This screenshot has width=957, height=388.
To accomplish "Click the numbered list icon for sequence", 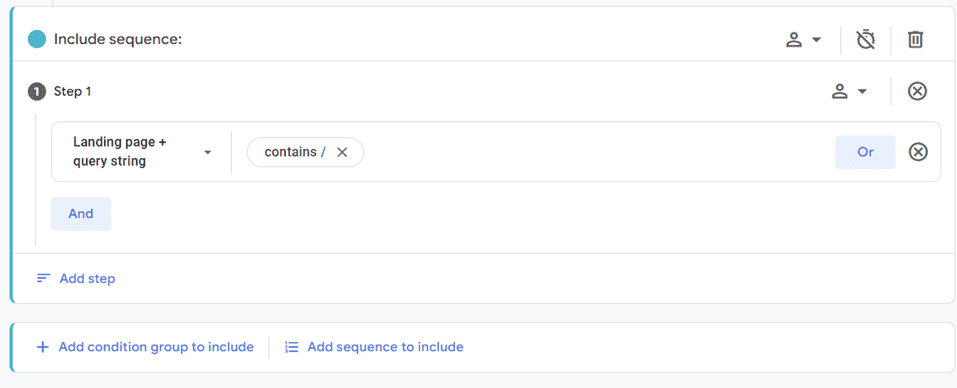I will tap(292, 347).
